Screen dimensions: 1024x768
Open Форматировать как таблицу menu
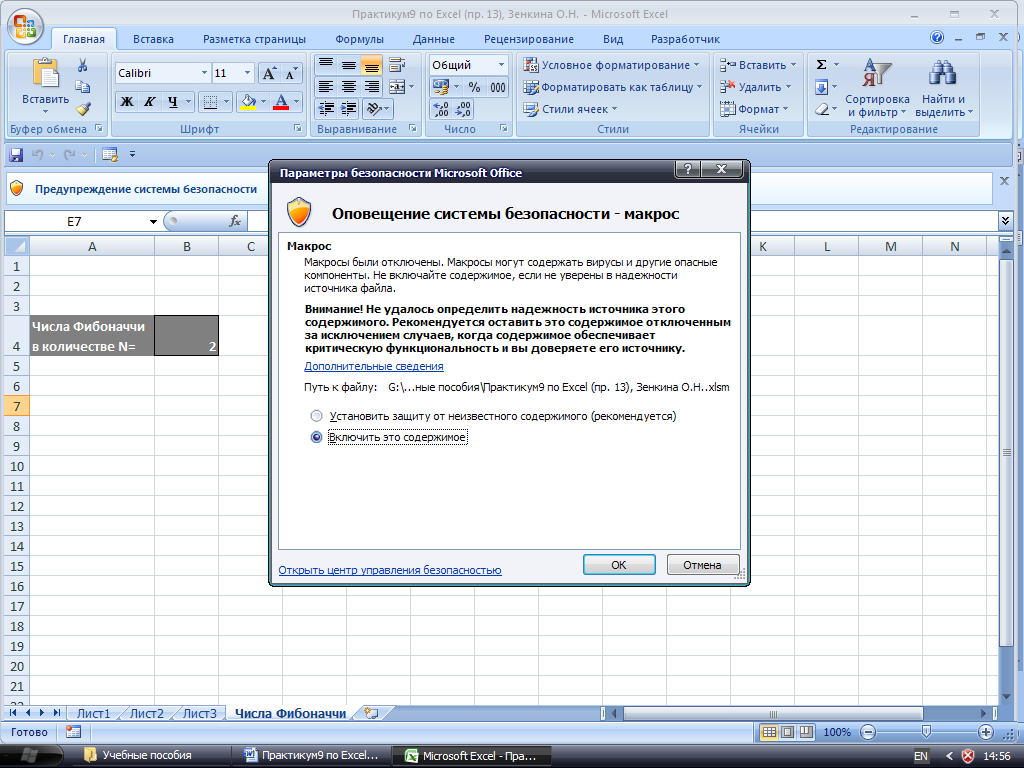[x=613, y=87]
